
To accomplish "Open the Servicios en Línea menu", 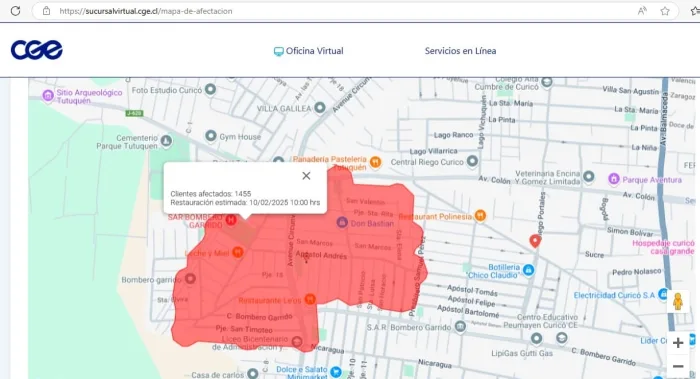I will pyautogui.click(x=460, y=51).
